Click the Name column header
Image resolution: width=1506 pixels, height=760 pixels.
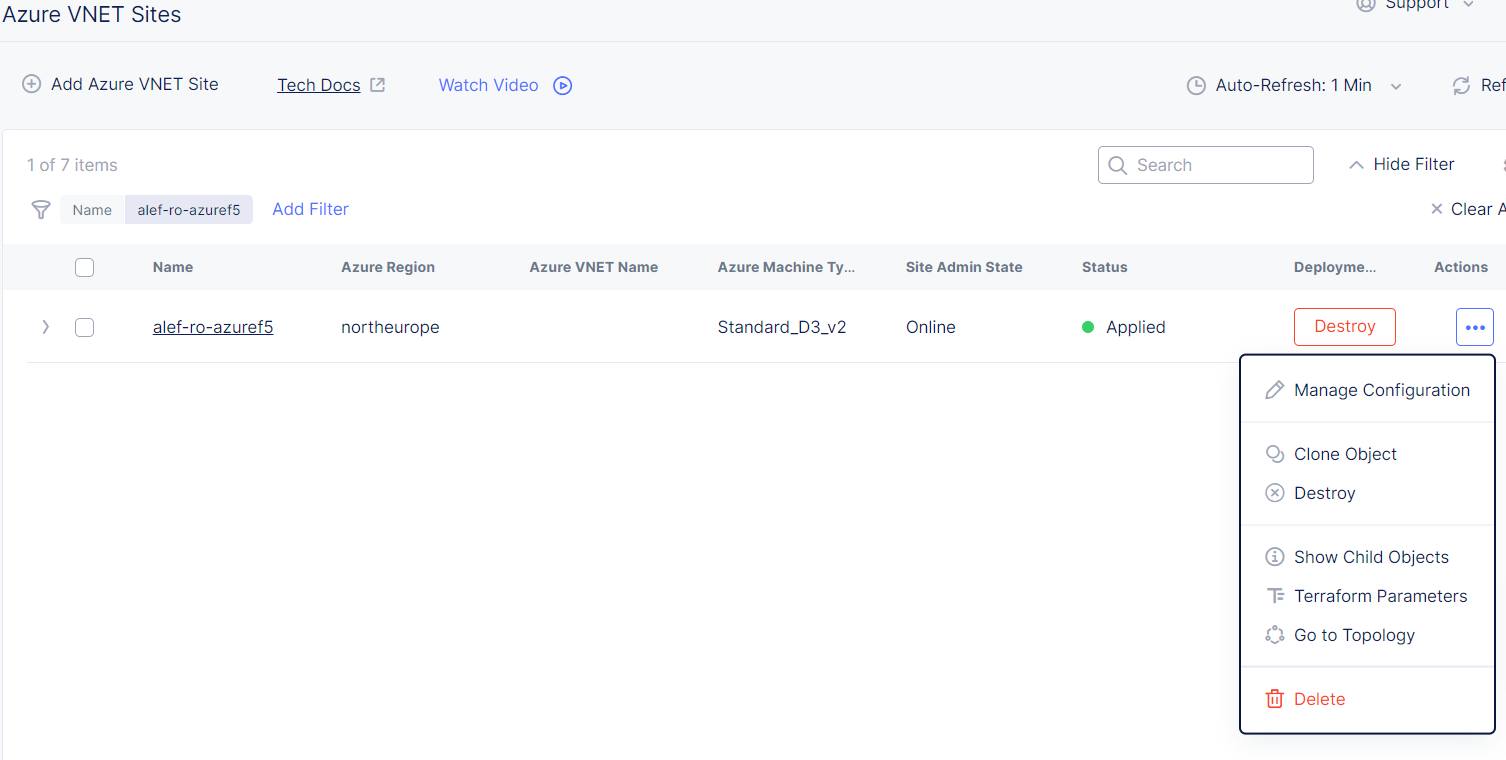click(173, 267)
